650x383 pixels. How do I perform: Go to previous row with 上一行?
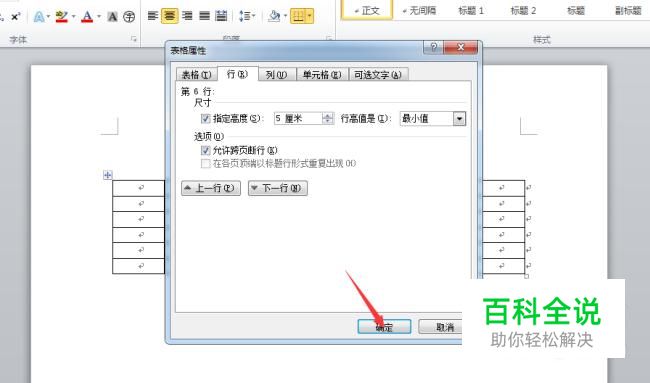[211, 188]
